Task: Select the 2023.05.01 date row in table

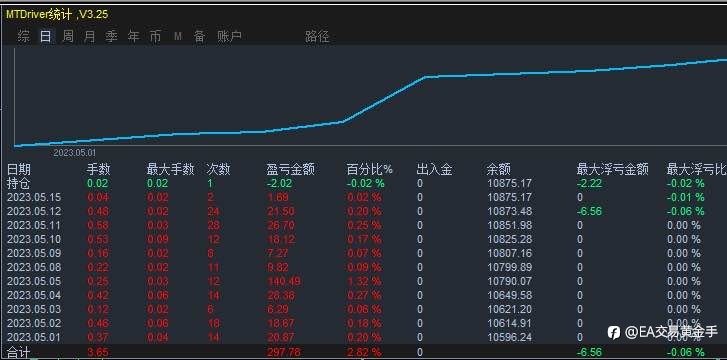Action: 34,337
